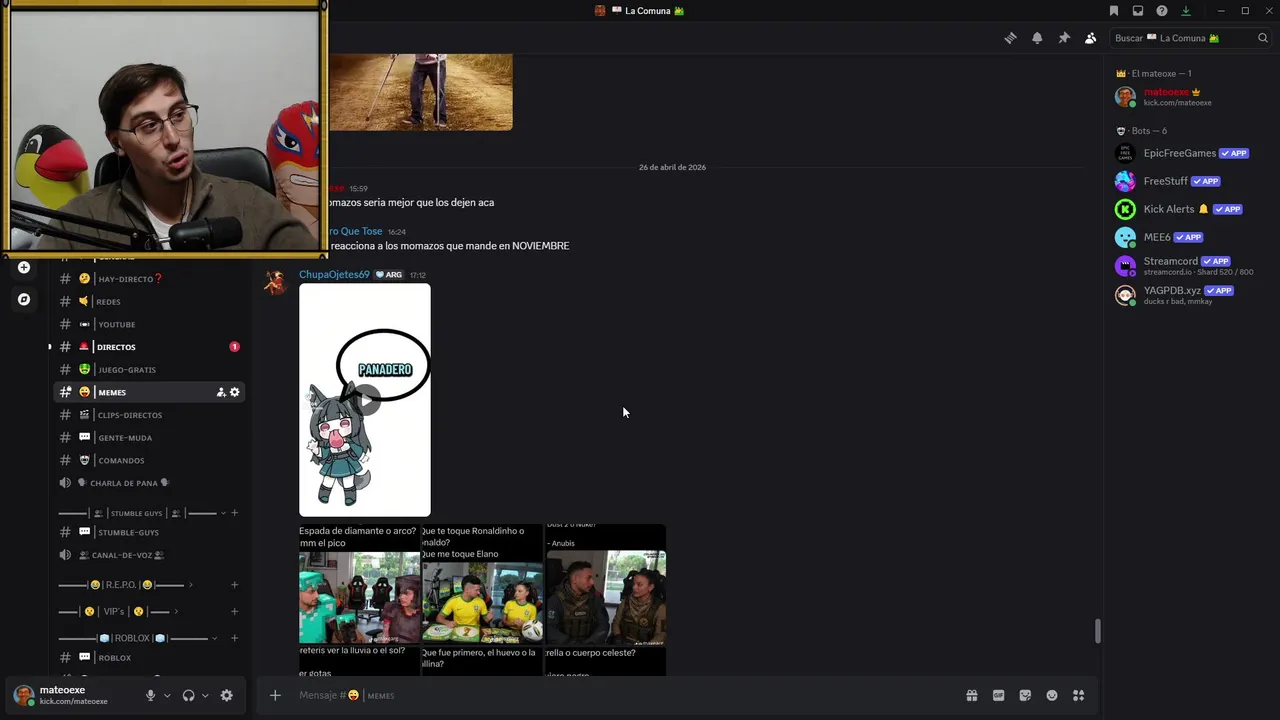Open the Anubis meme image
Image resolution: width=1280 pixels, height=720 pixels.
pos(605,583)
